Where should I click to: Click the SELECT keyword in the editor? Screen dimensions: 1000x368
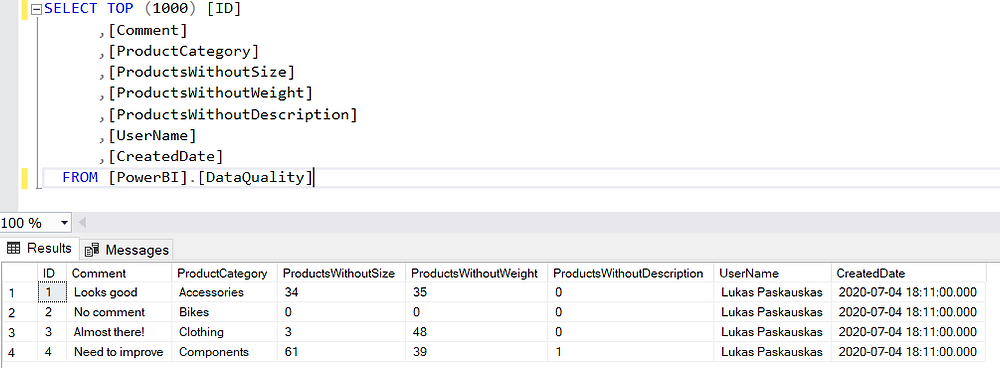pos(71,9)
